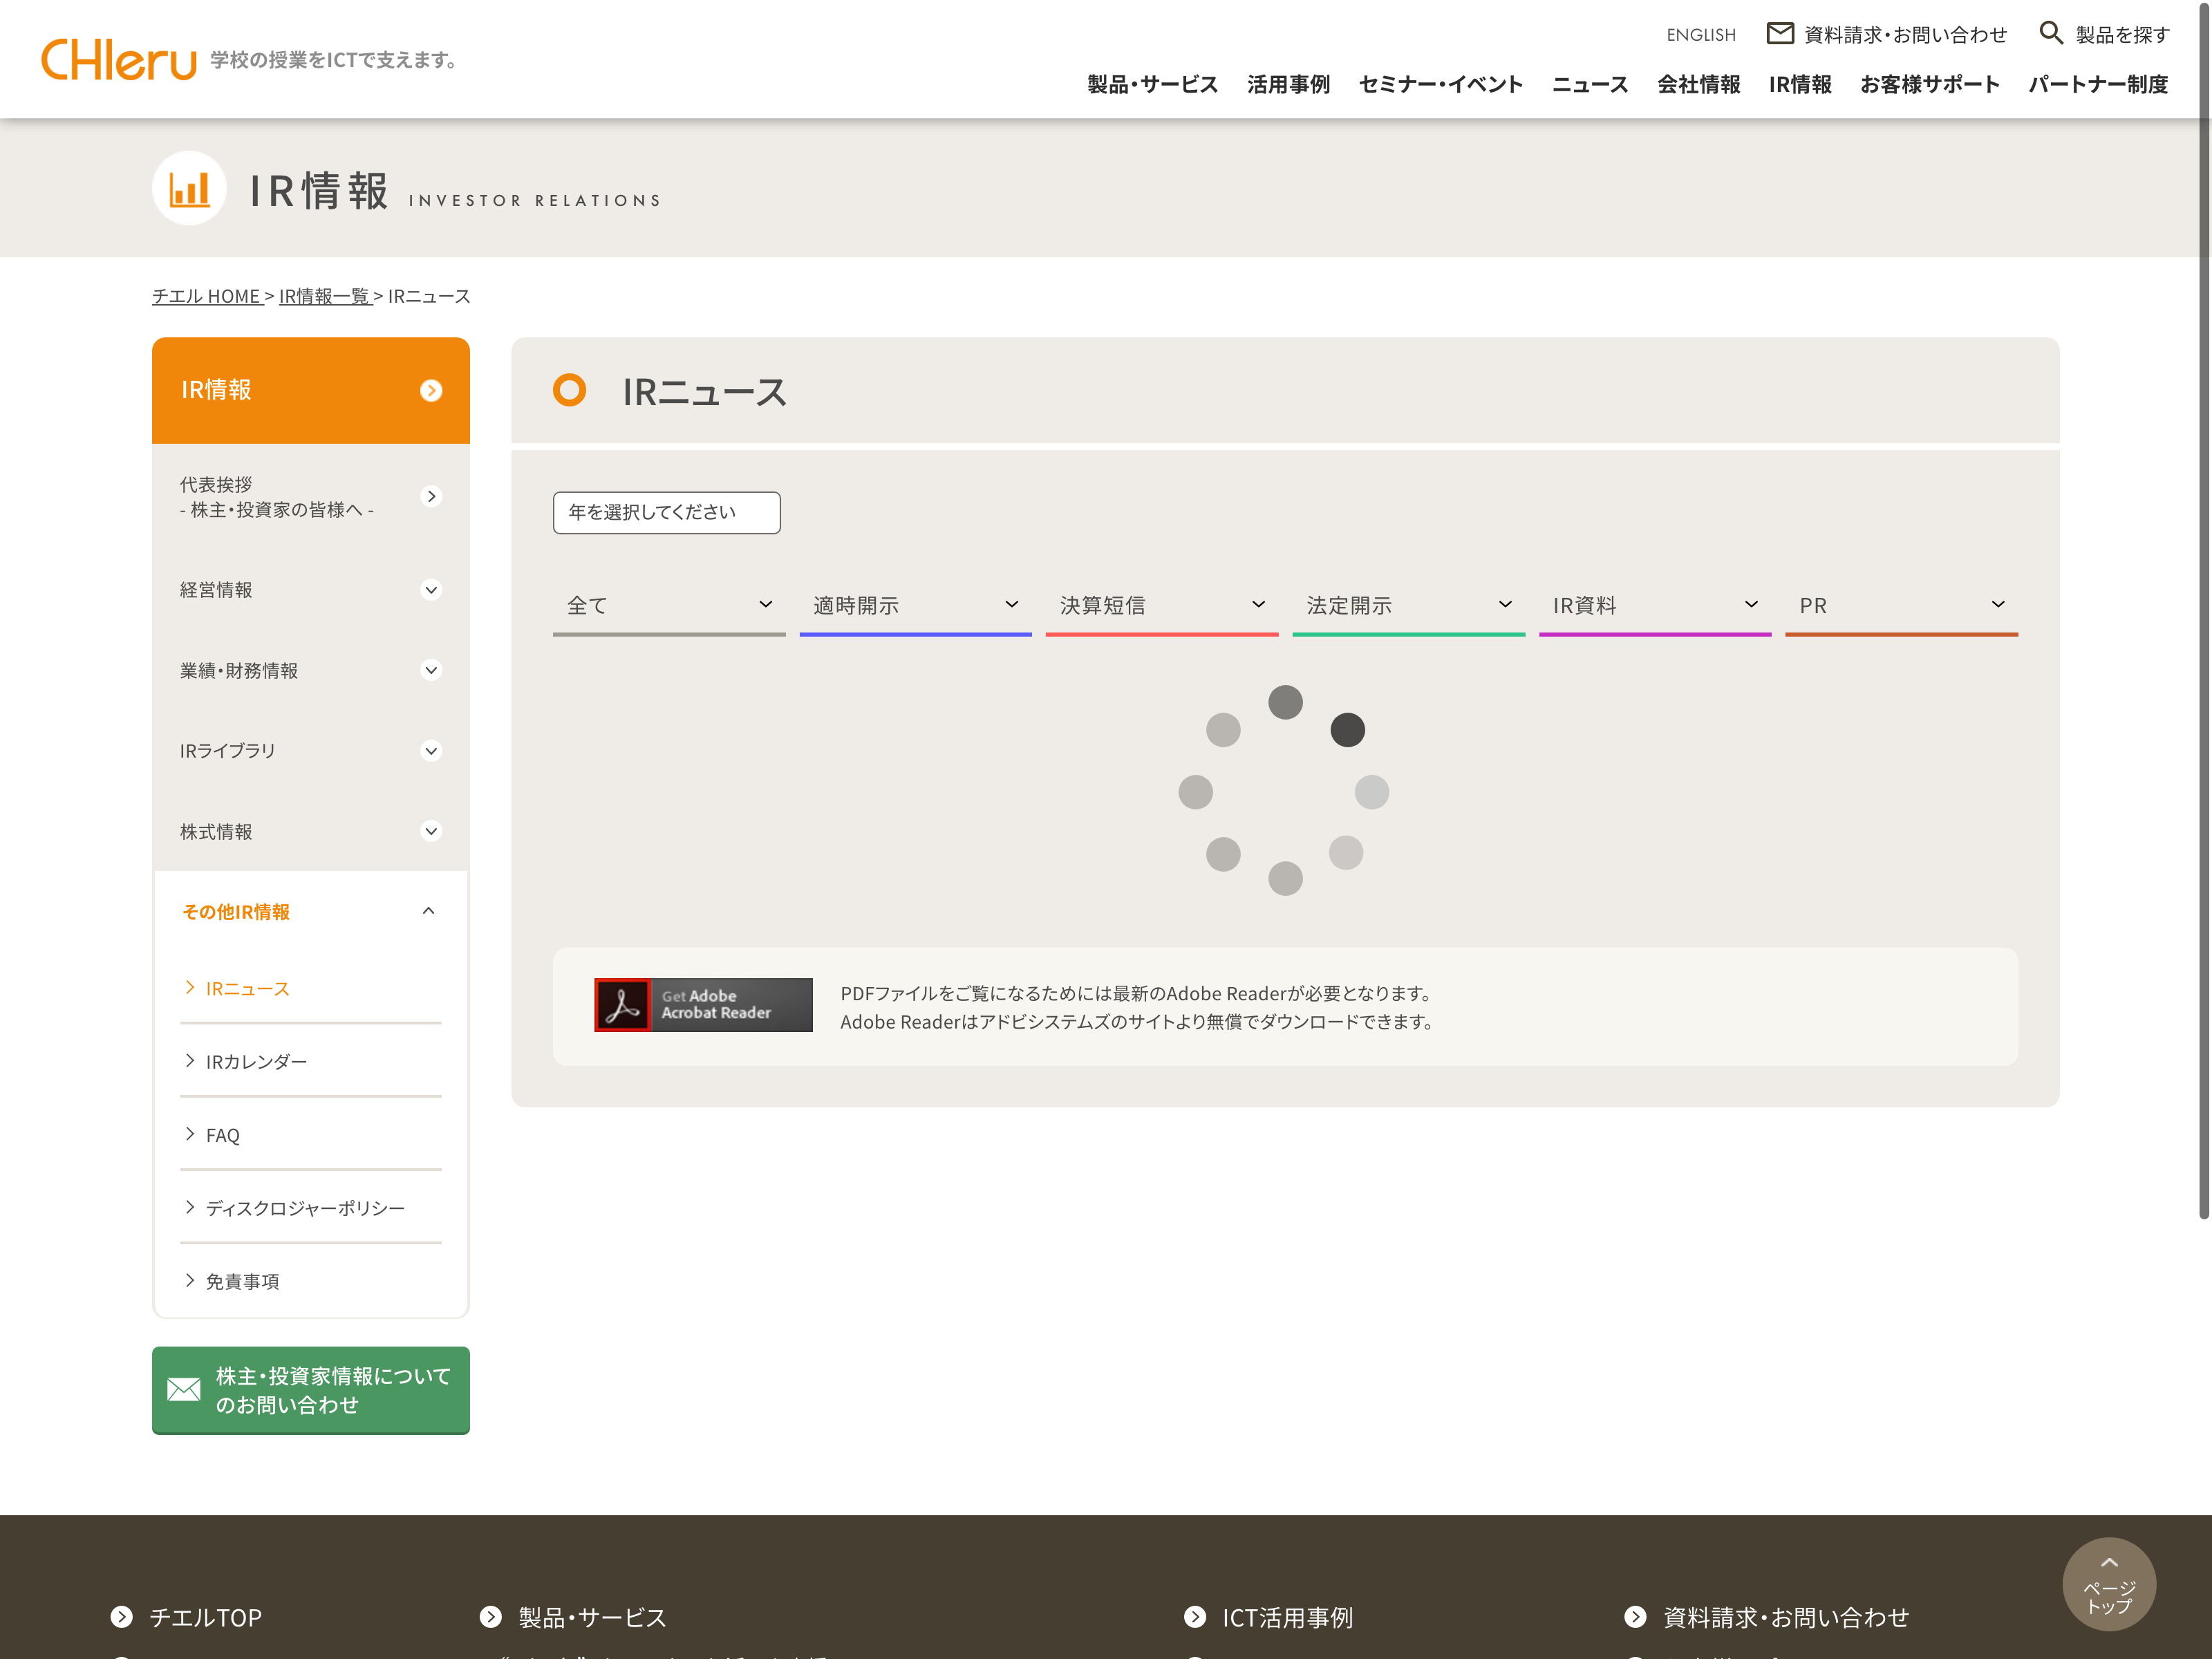Viewport: 2212px width, 1659px height.
Task: Click the Get Adobe Acrobat Reader badge
Action: pyautogui.click(x=703, y=1005)
